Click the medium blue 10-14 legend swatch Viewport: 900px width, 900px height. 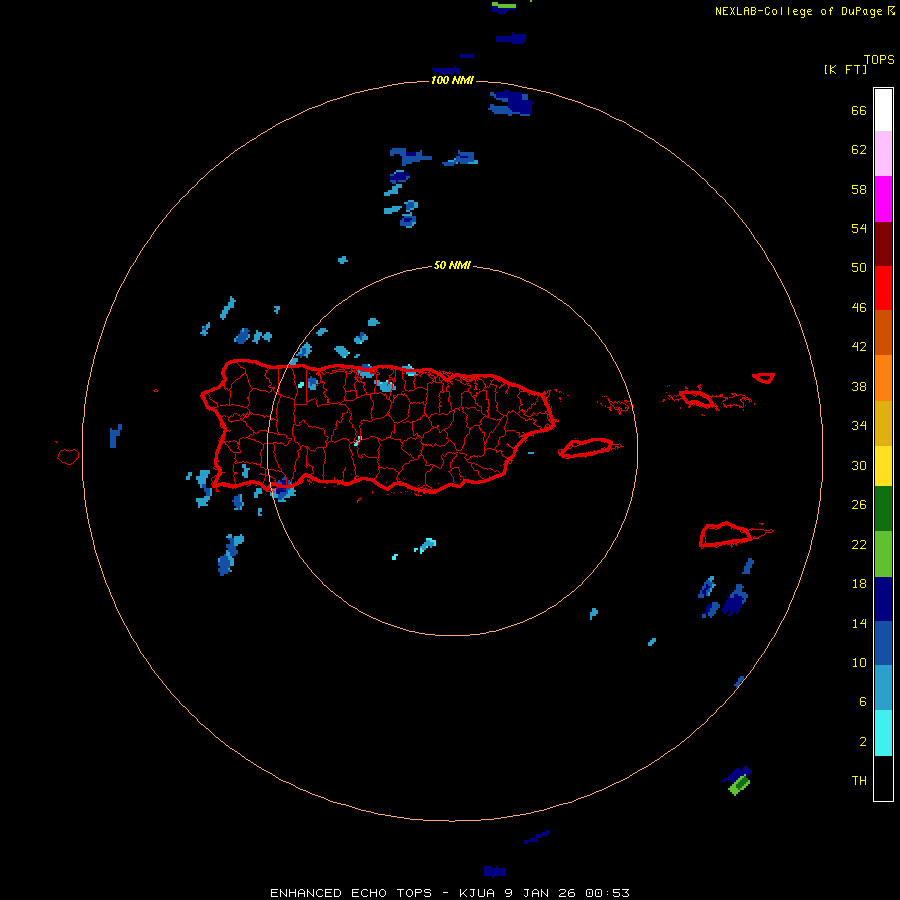click(x=883, y=643)
